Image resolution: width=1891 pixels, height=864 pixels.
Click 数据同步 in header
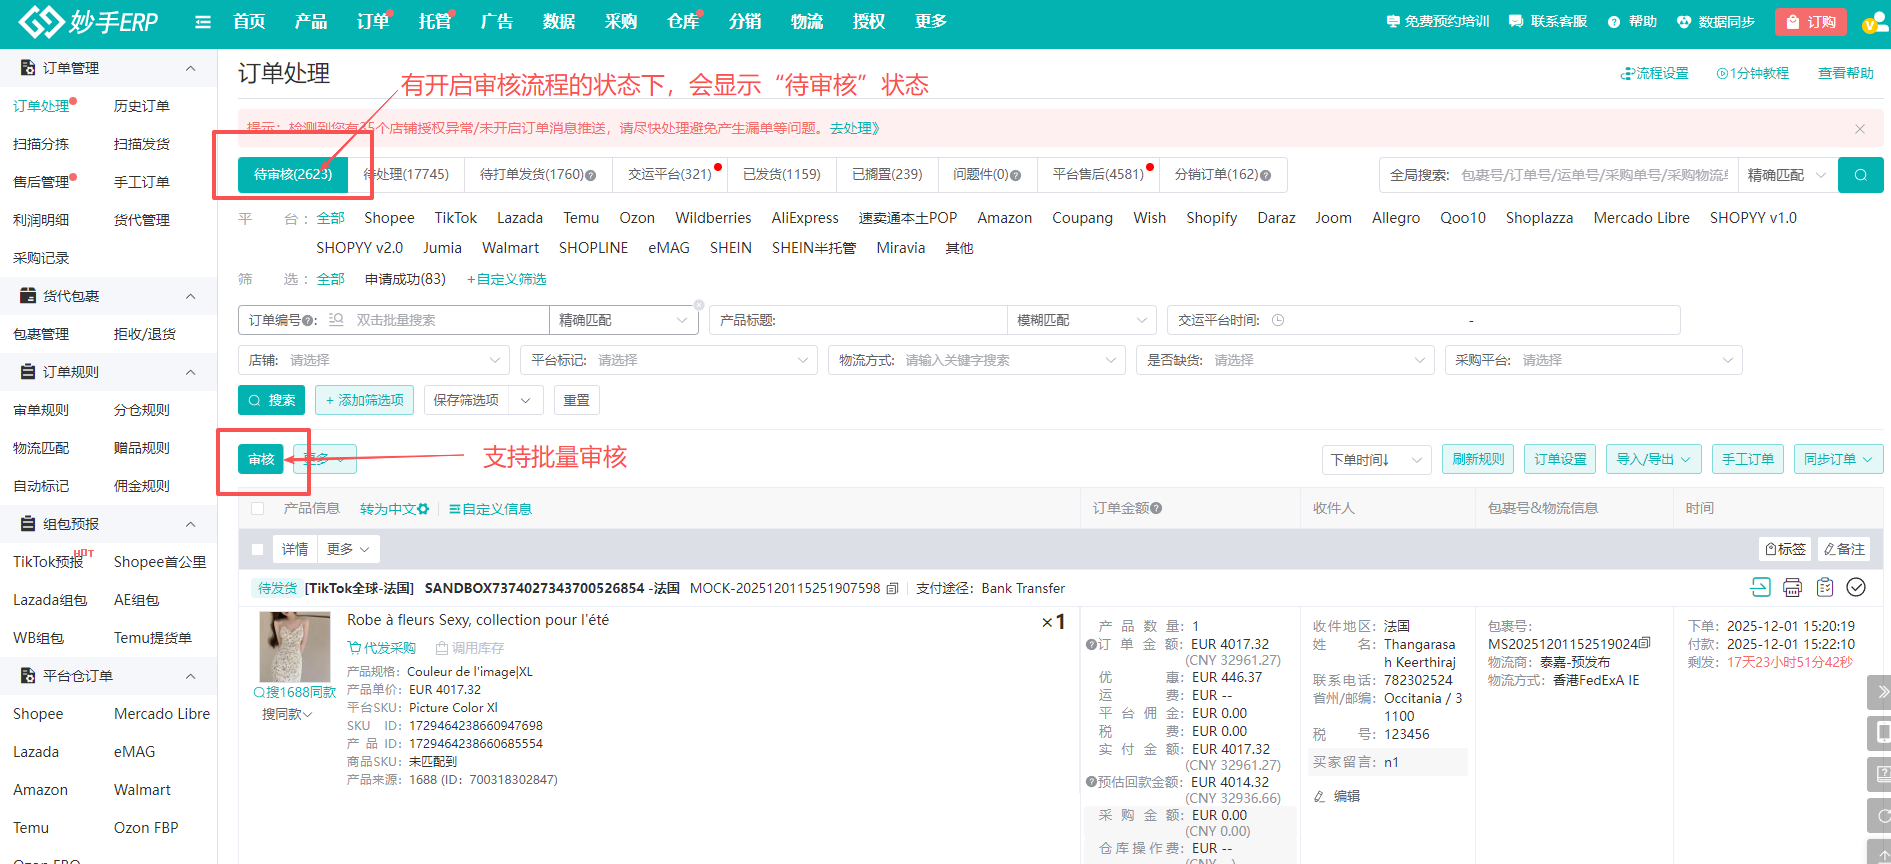click(x=1716, y=21)
